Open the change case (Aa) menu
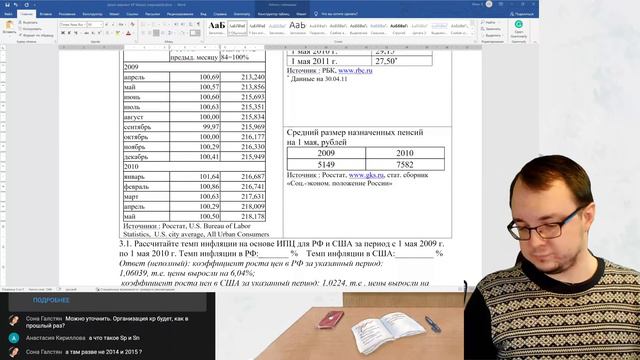This screenshot has width=640, height=360. pos(121,24)
